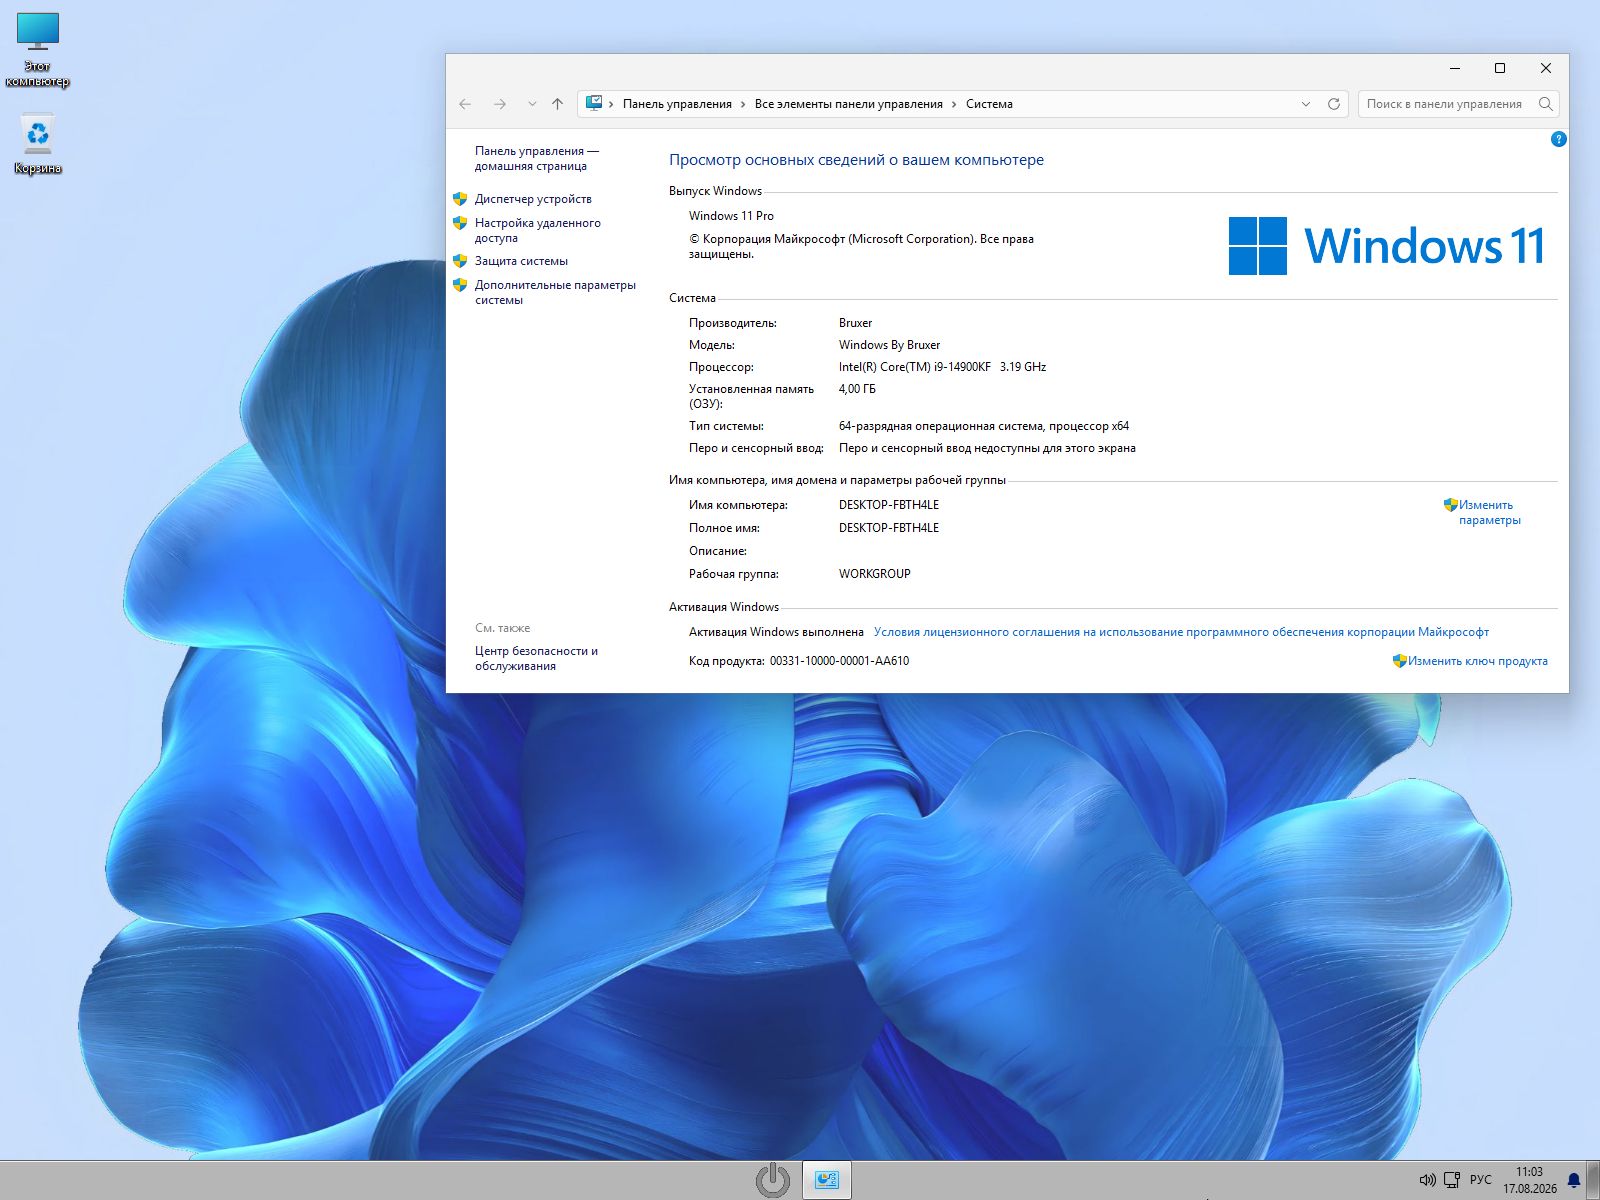This screenshot has height=1200, width=1600.
Task: Click the WORKGROUP value
Action: coord(874,574)
